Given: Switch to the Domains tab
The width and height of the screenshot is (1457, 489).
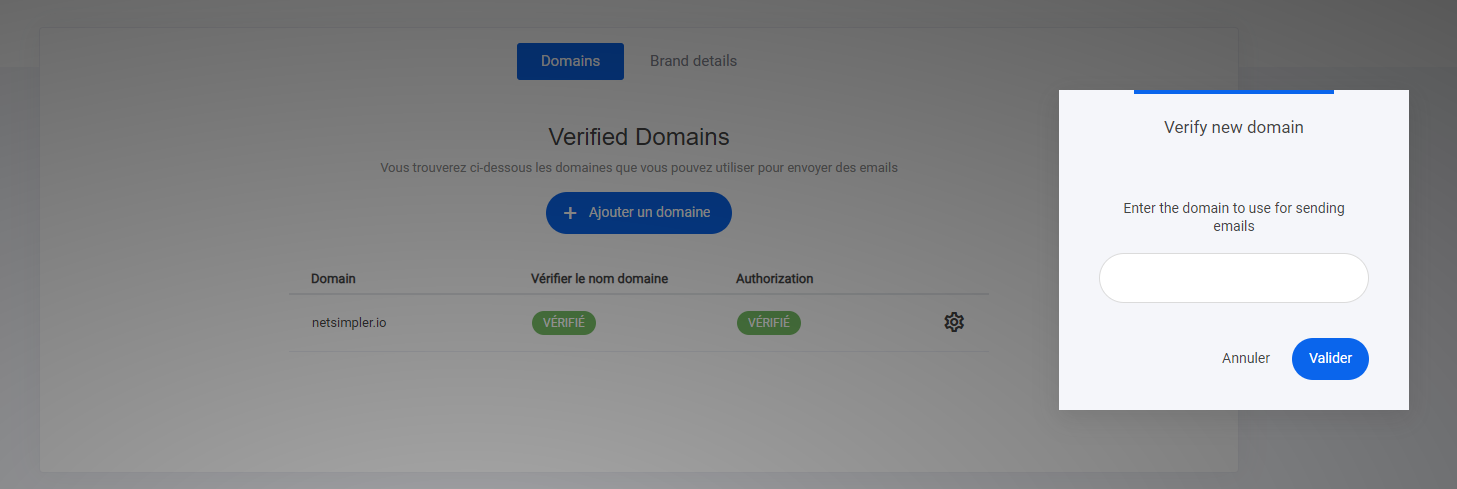Looking at the screenshot, I should (x=570, y=61).
